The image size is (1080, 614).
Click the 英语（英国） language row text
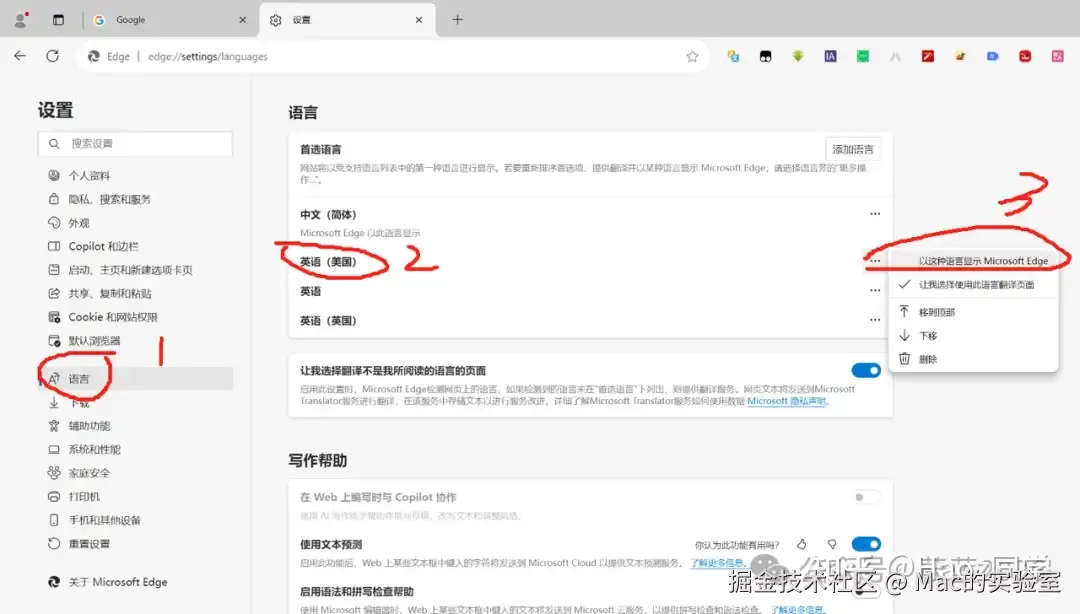(328, 320)
